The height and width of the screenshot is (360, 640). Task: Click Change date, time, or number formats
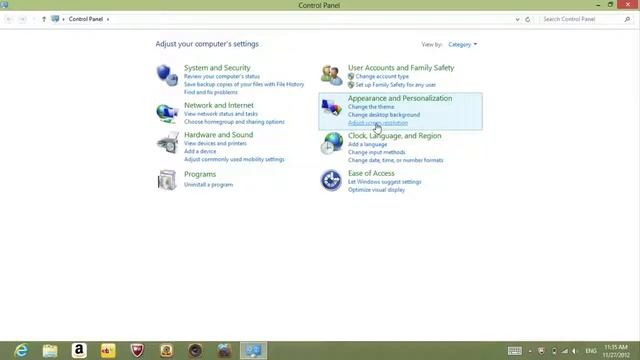[x=396, y=160]
